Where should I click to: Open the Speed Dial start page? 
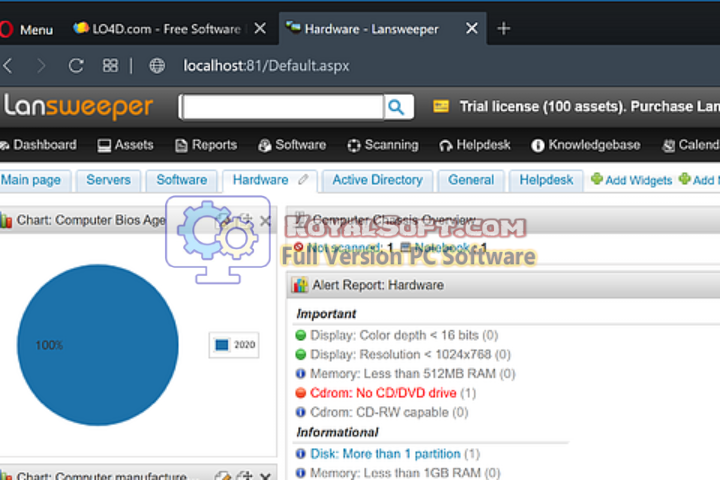pyautogui.click(x=110, y=66)
